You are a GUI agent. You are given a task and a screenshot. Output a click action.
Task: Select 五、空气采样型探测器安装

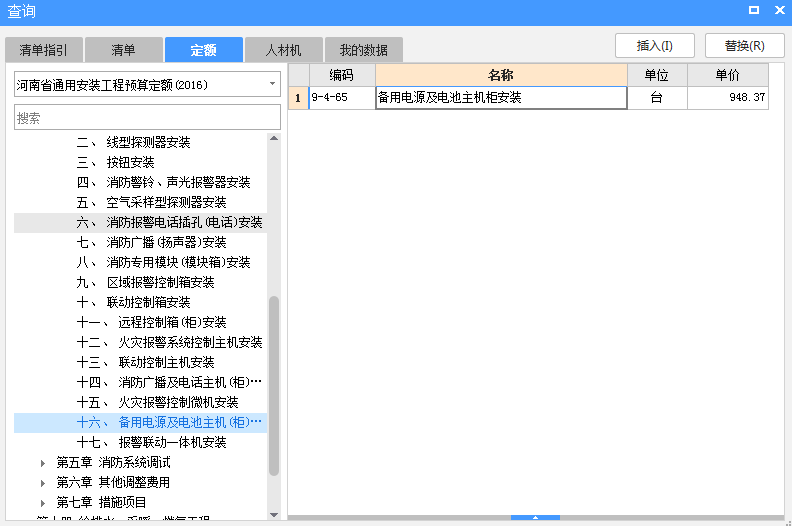(x=151, y=203)
